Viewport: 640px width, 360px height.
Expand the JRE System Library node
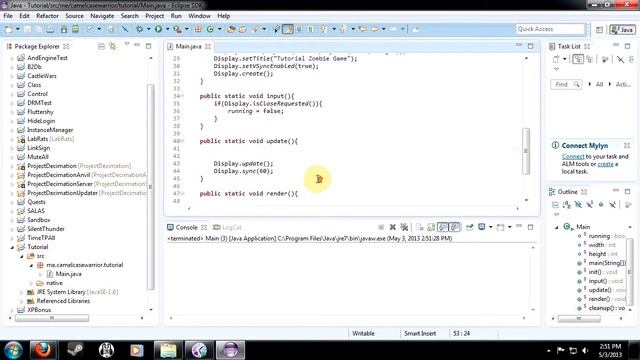pyautogui.click(x=22, y=292)
